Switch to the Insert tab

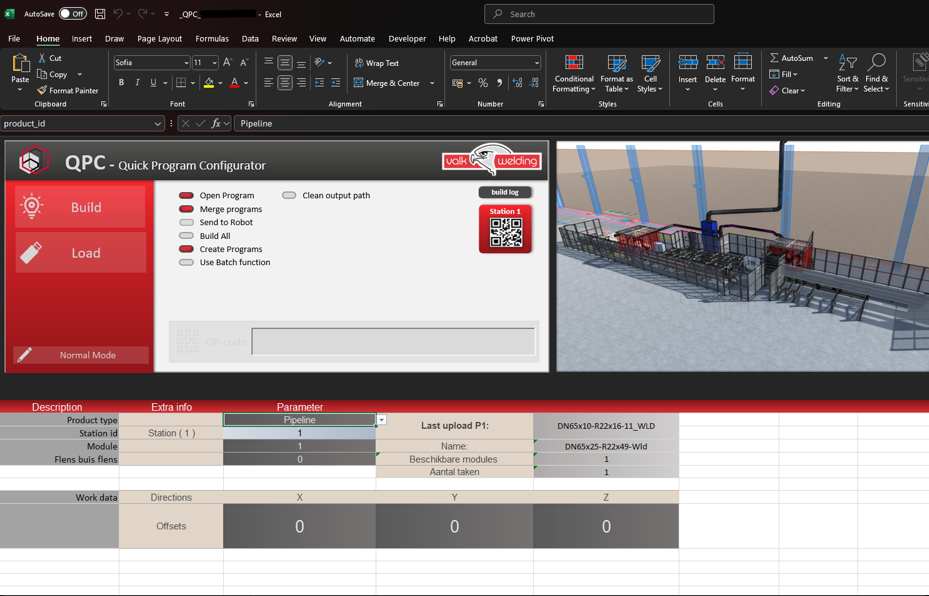click(x=82, y=39)
